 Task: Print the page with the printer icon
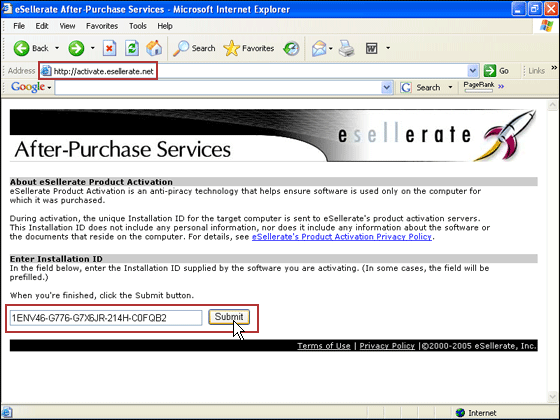[x=346, y=48]
